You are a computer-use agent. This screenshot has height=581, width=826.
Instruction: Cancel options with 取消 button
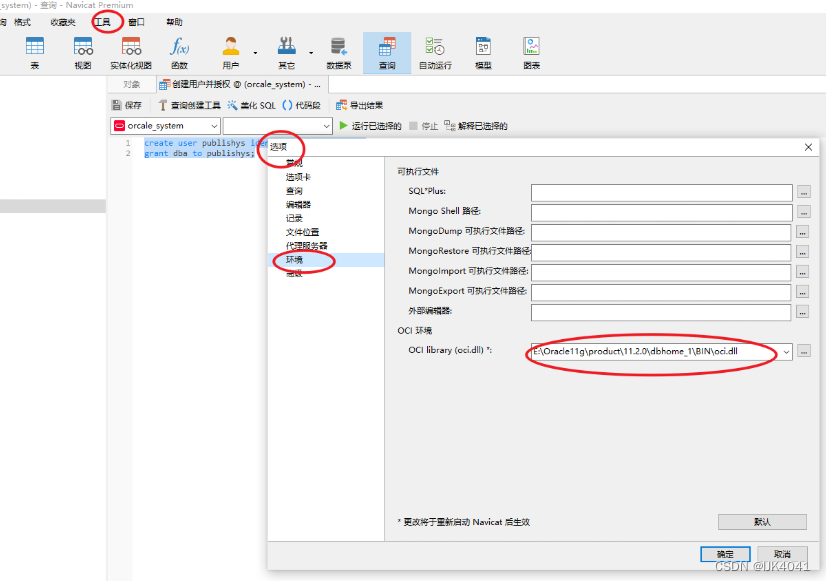782,554
